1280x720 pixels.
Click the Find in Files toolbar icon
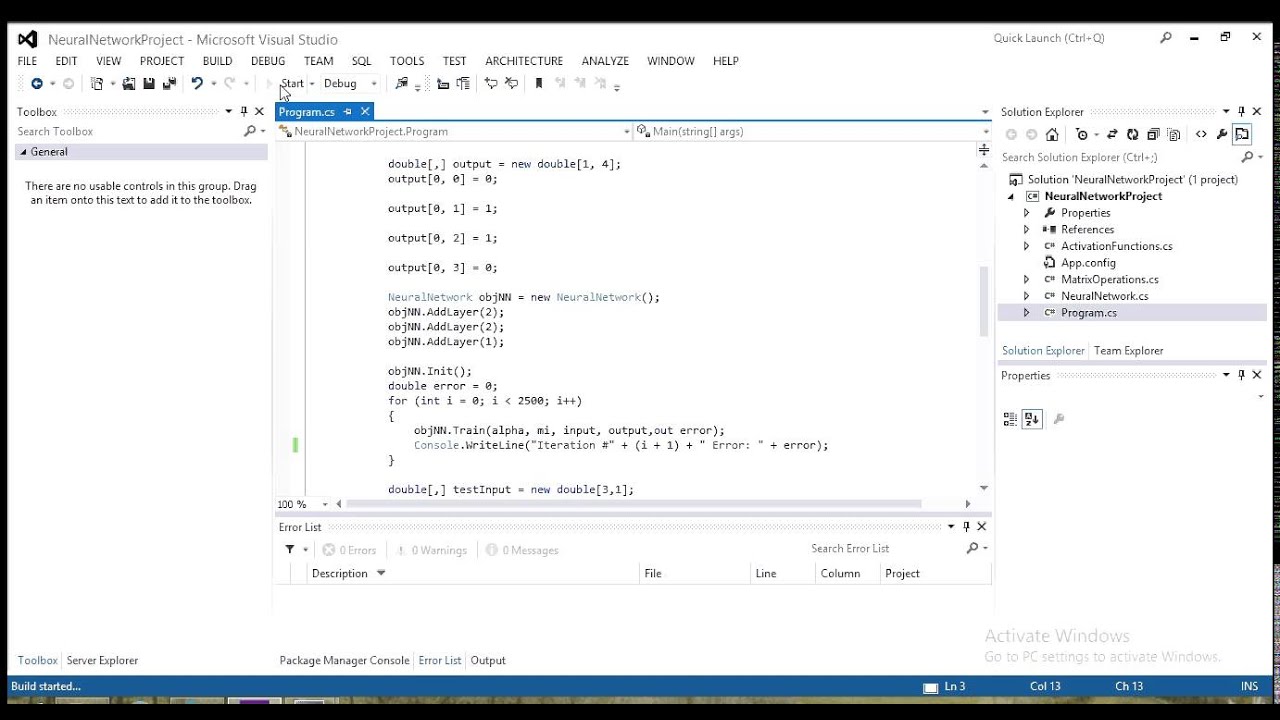pyautogui.click(x=402, y=84)
